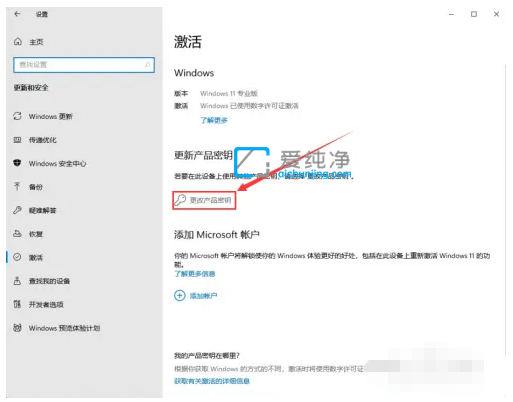
Task: Minimize the Settings window
Action: pyautogui.click(x=451, y=14)
